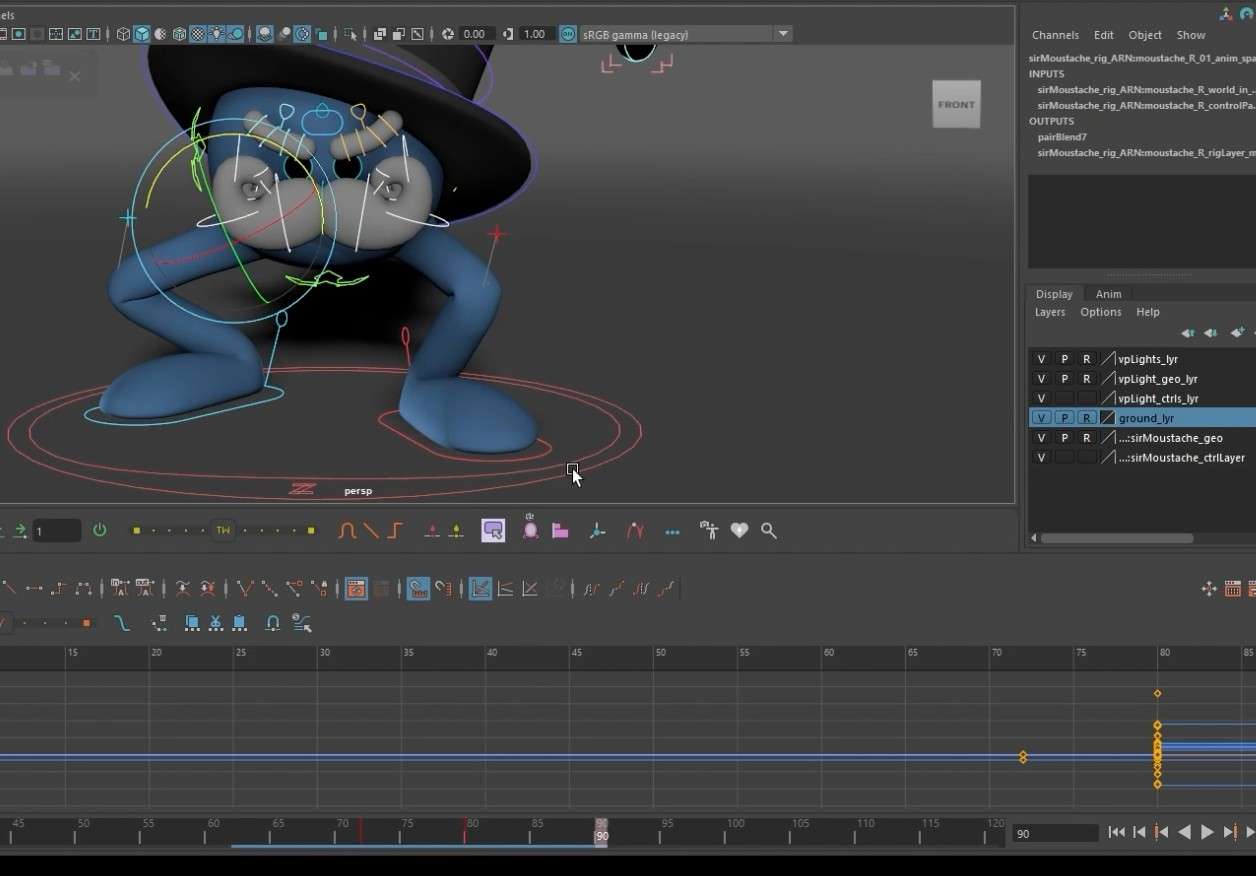The height and width of the screenshot is (876, 1256).
Task: Open the Layers menu in layer editor
Action: pos(1050,312)
